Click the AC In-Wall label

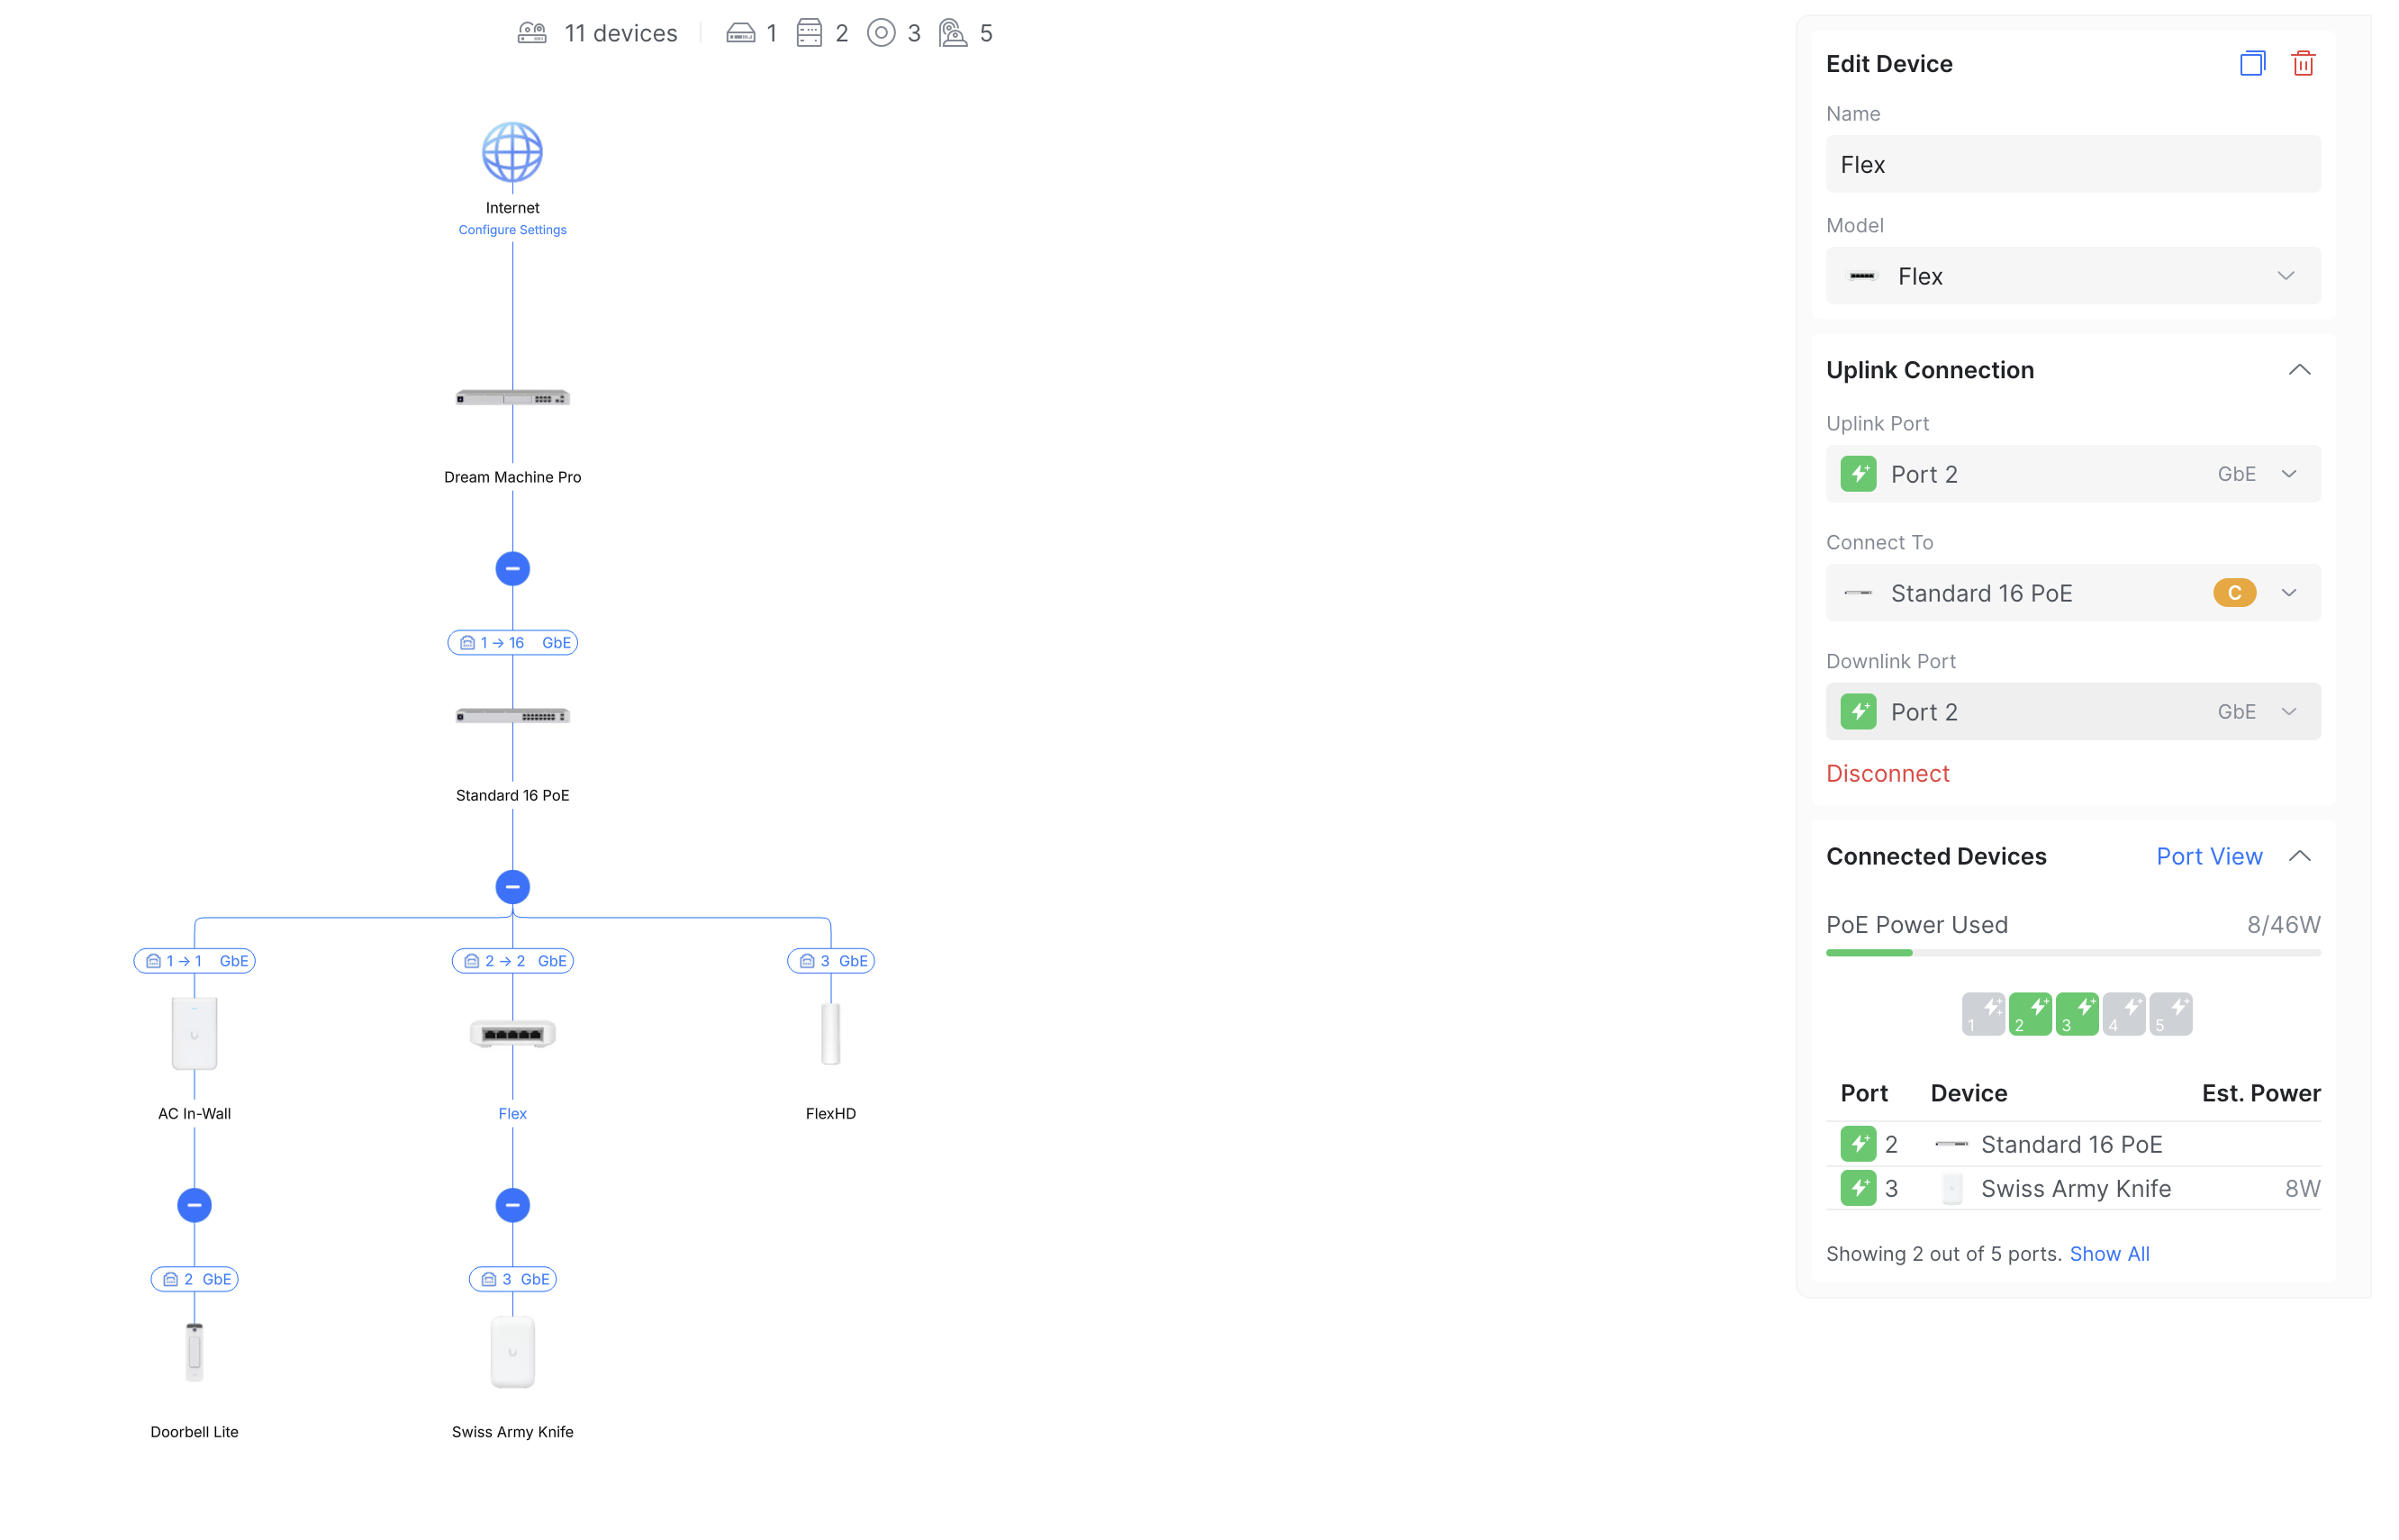(x=194, y=1114)
